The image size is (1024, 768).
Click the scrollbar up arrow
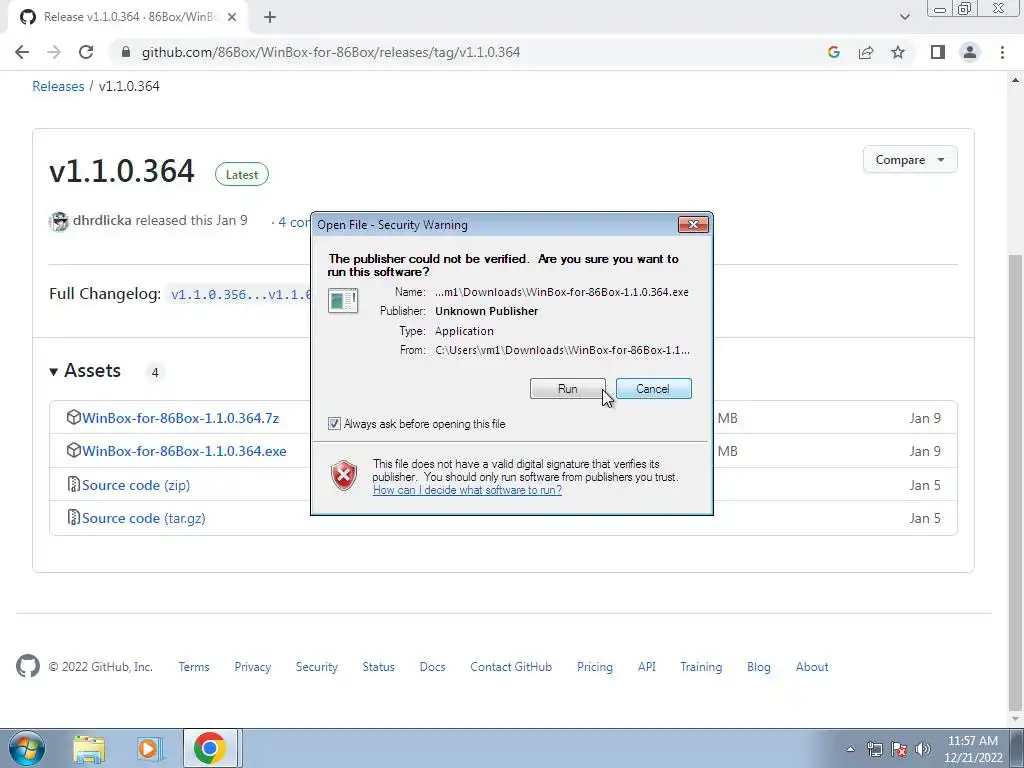click(x=1015, y=80)
